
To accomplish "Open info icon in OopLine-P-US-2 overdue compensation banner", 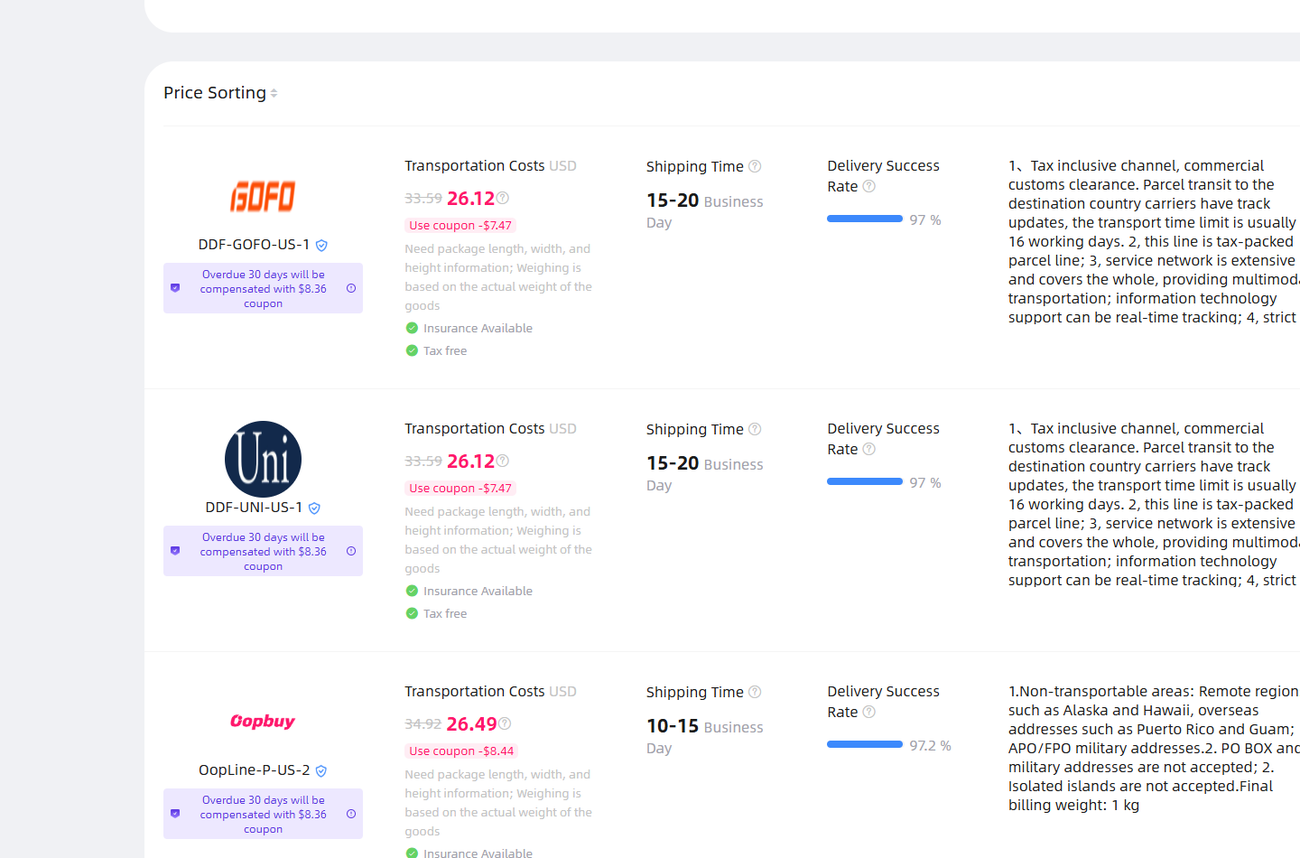I will [351, 814].
